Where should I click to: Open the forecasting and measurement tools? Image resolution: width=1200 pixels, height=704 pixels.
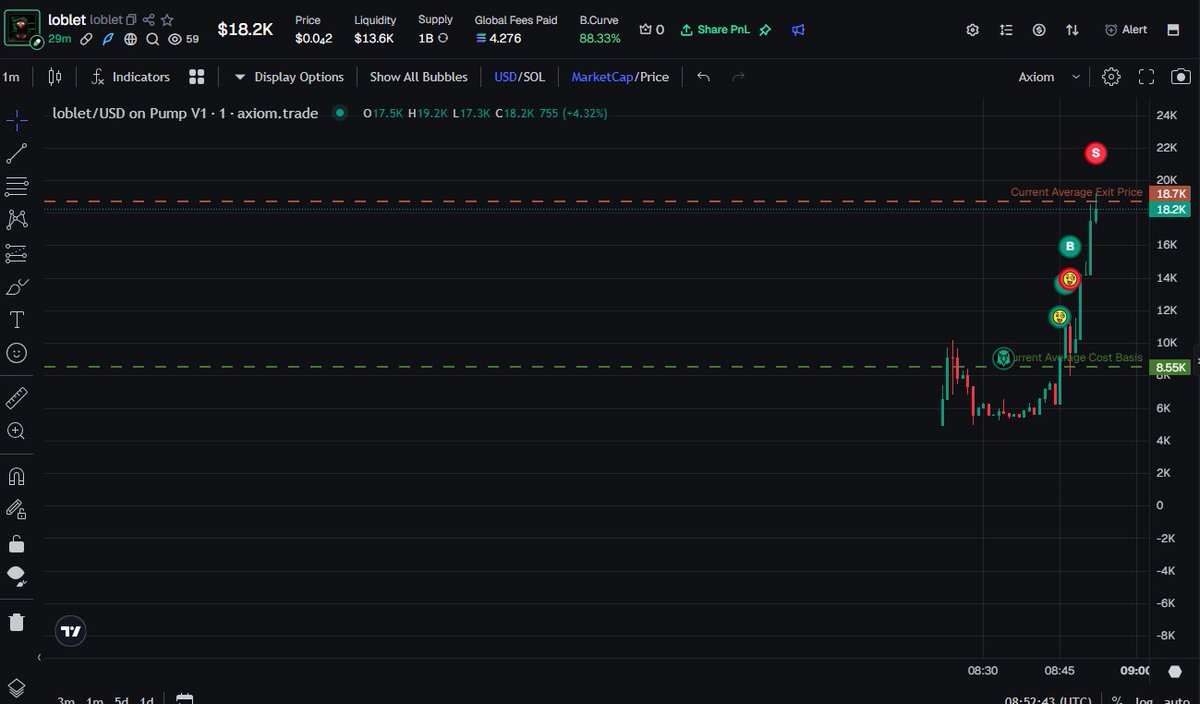pos(16,253)
